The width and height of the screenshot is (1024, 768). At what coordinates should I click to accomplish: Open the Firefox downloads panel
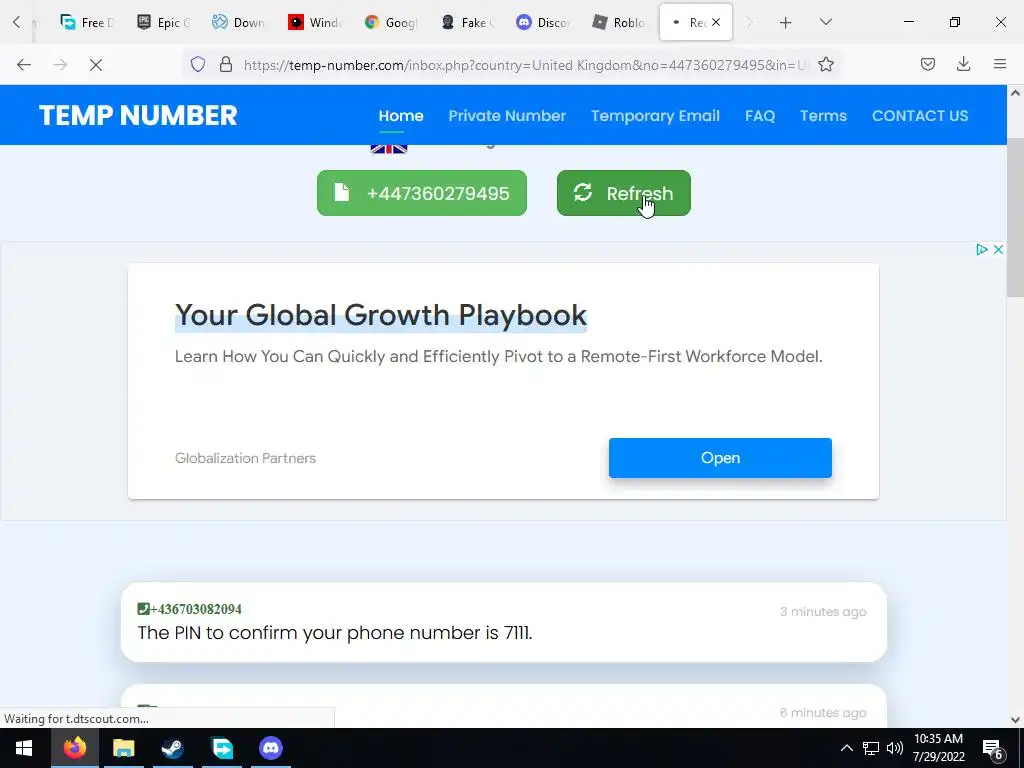963,64
